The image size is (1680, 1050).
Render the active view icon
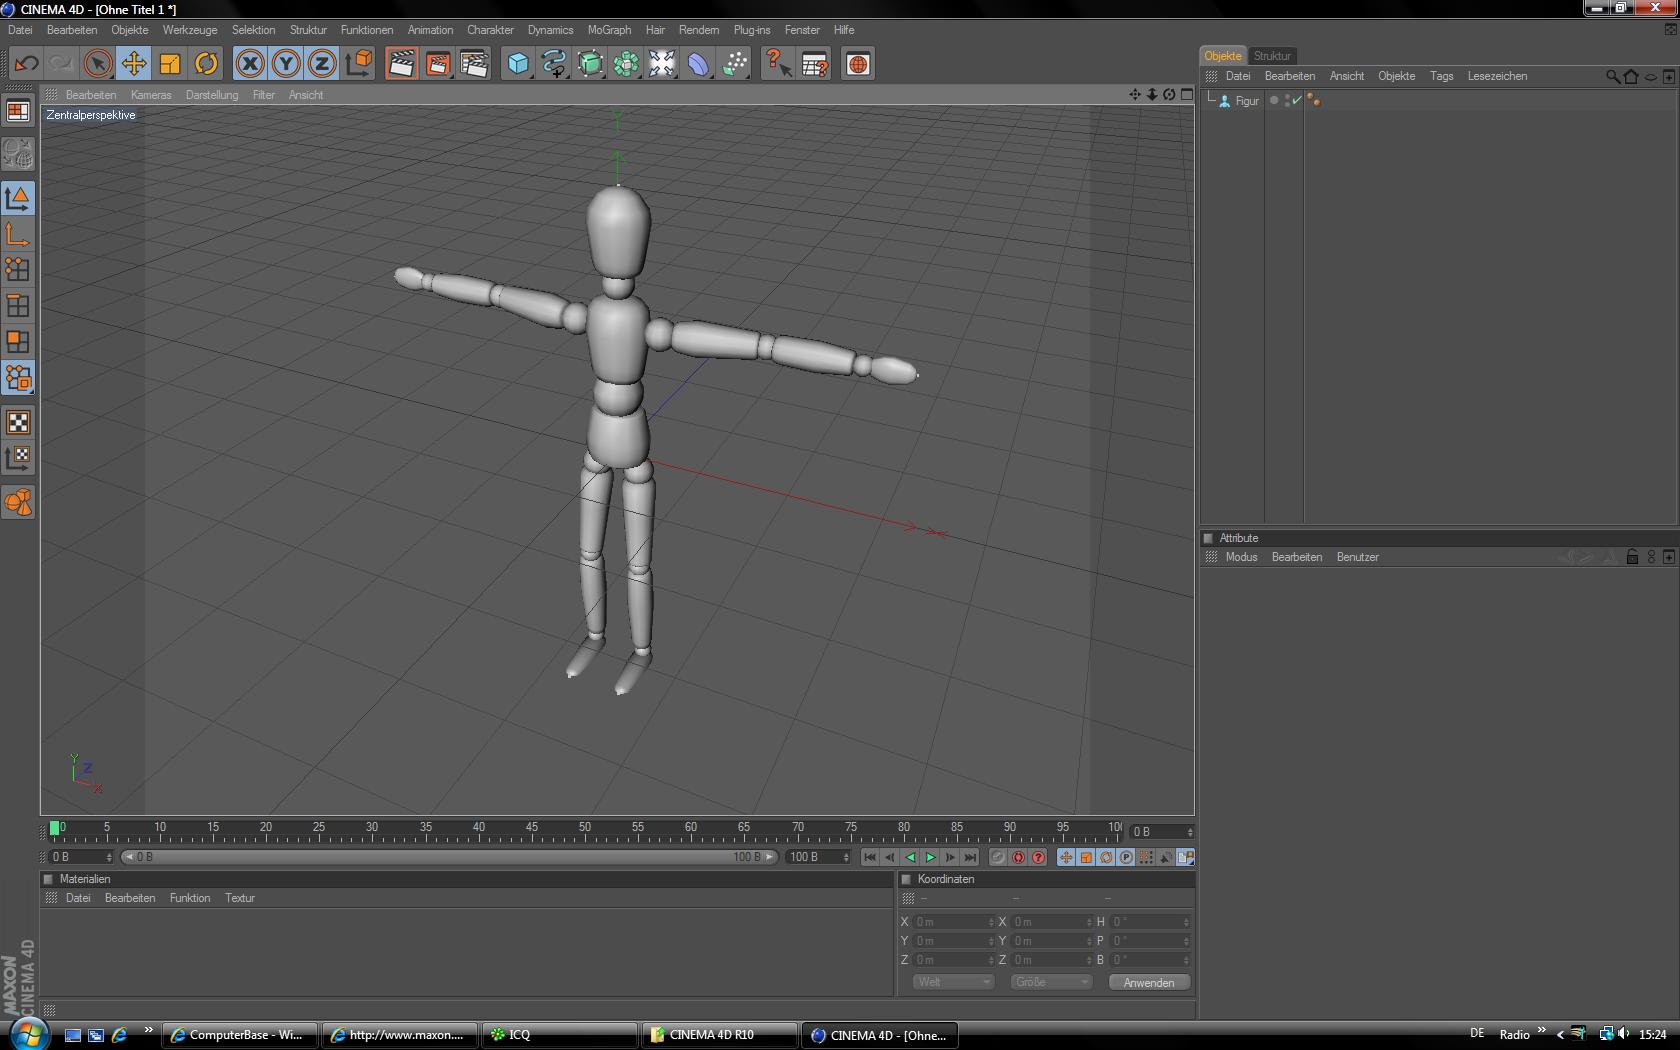[401, 64]
